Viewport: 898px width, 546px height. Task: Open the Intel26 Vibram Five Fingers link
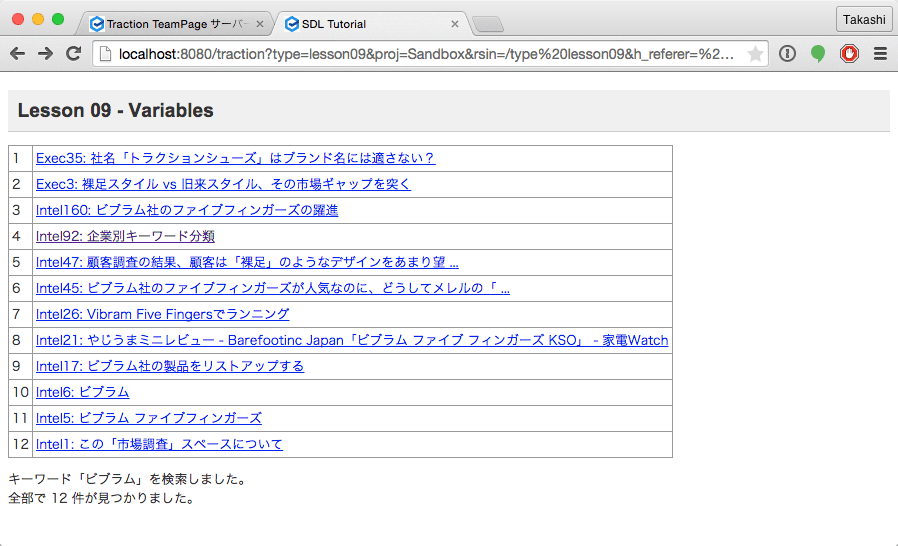(x=162, y=314)
